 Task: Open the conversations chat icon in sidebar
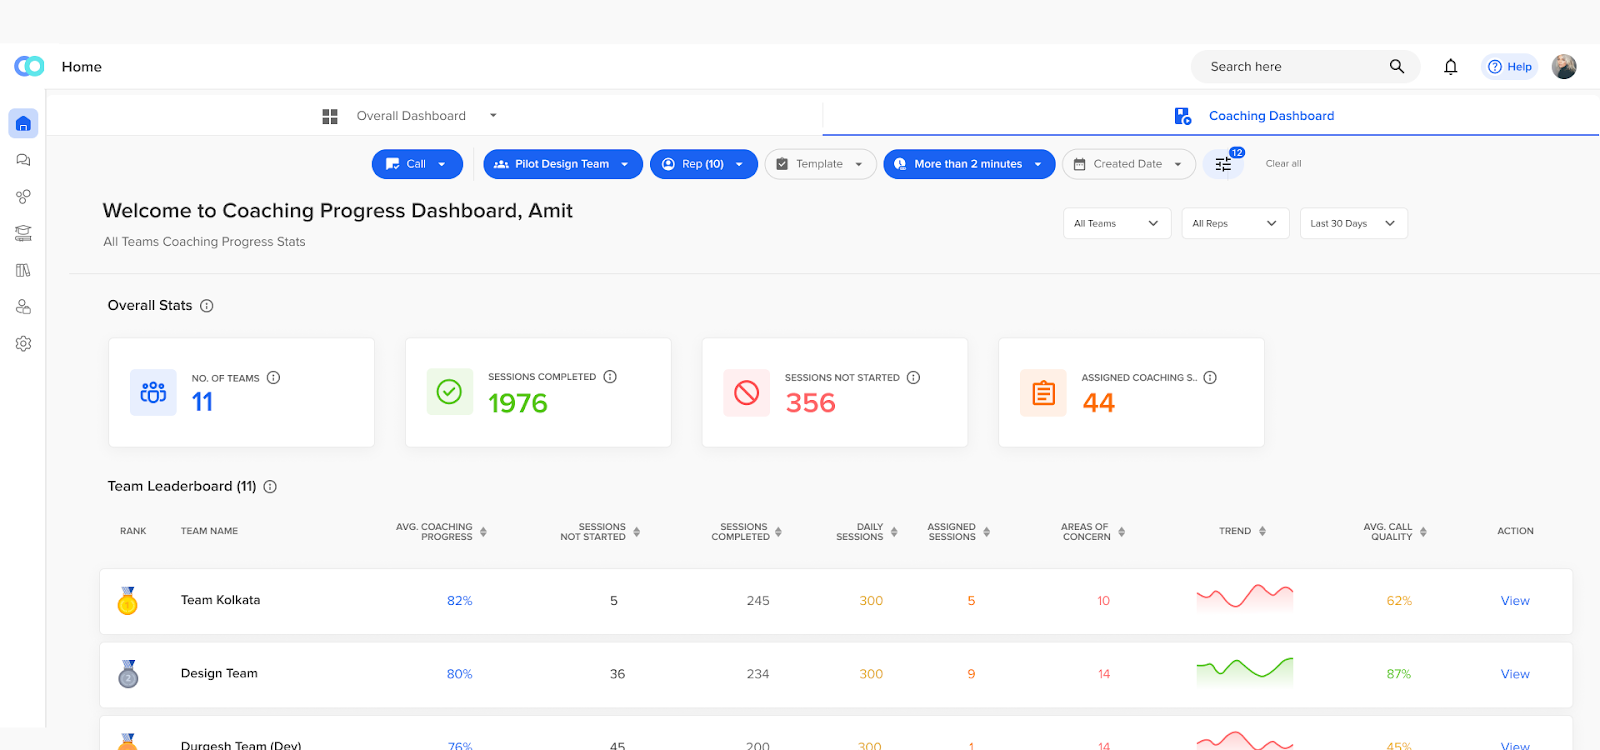click(23, 160)
